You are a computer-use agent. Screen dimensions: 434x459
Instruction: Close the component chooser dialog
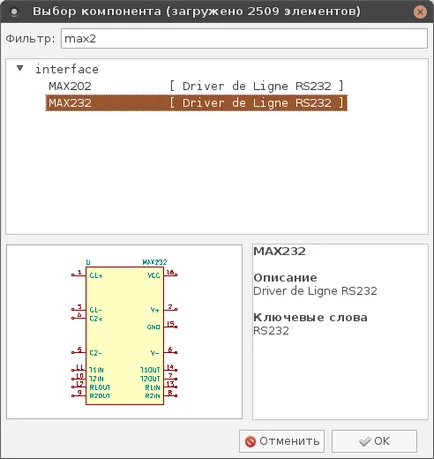pos(420,12)
